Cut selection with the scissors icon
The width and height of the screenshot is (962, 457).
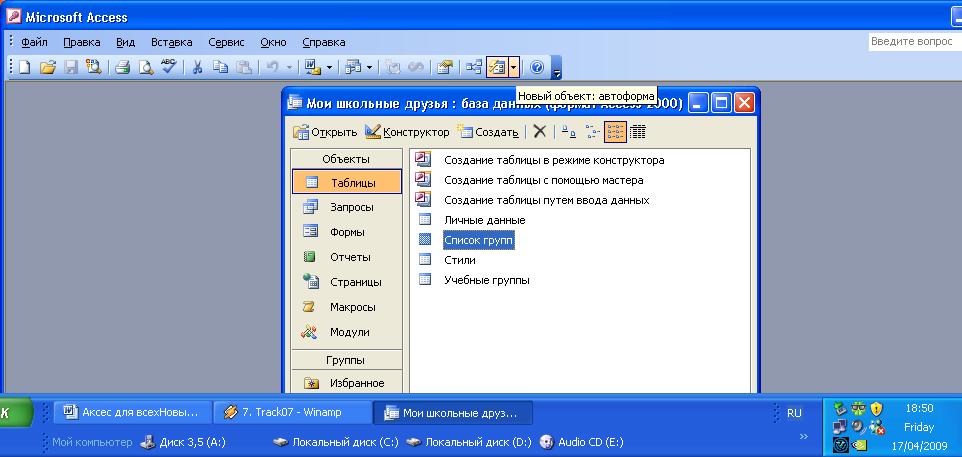[198, 67]
